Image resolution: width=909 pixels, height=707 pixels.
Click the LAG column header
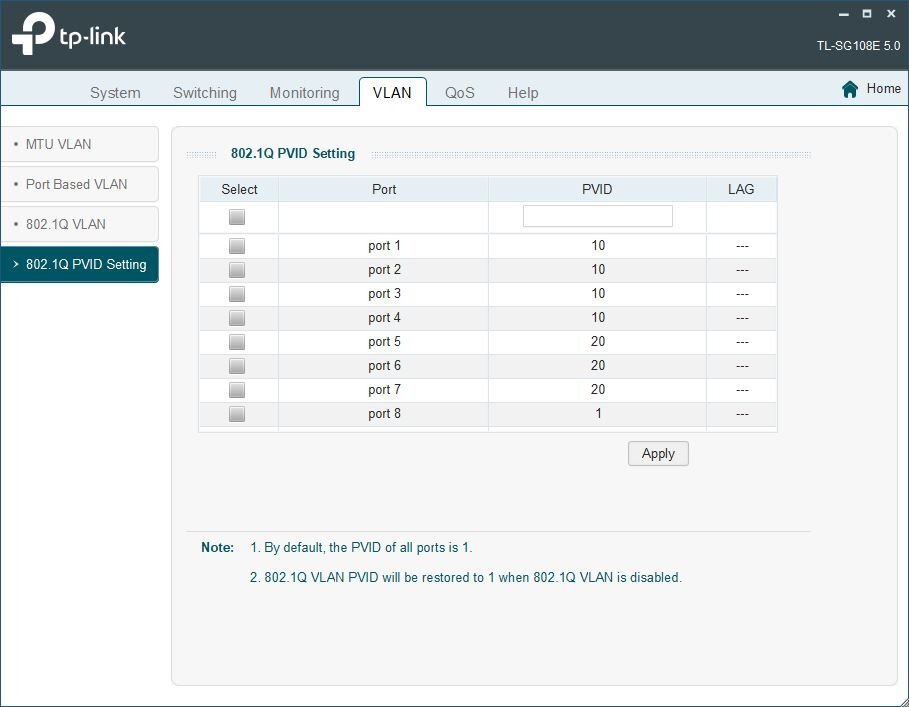coord(741,189)
